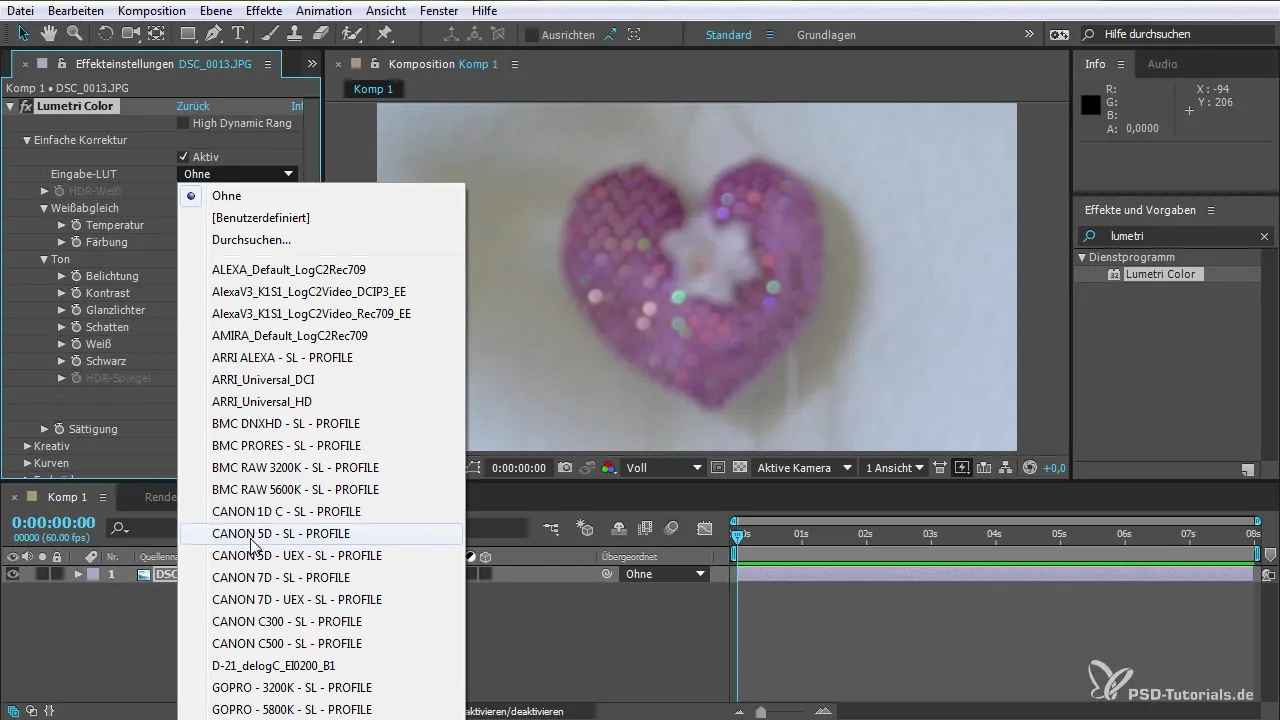Viewport: 1280px width, 720px height.
Task: Toggle the frame blending icon in timeline
Action: pos(645,528)
